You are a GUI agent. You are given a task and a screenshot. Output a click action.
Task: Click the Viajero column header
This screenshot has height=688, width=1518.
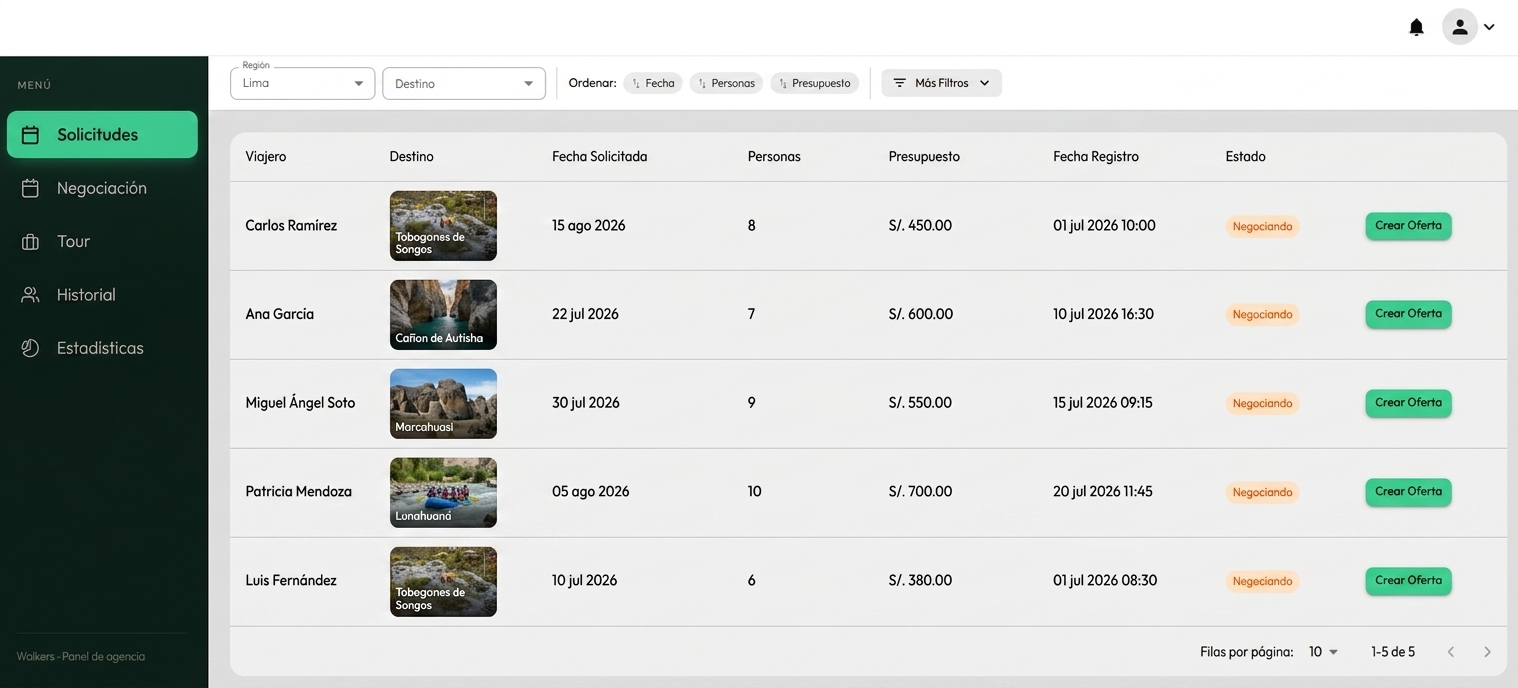click(x=266, y=157)
